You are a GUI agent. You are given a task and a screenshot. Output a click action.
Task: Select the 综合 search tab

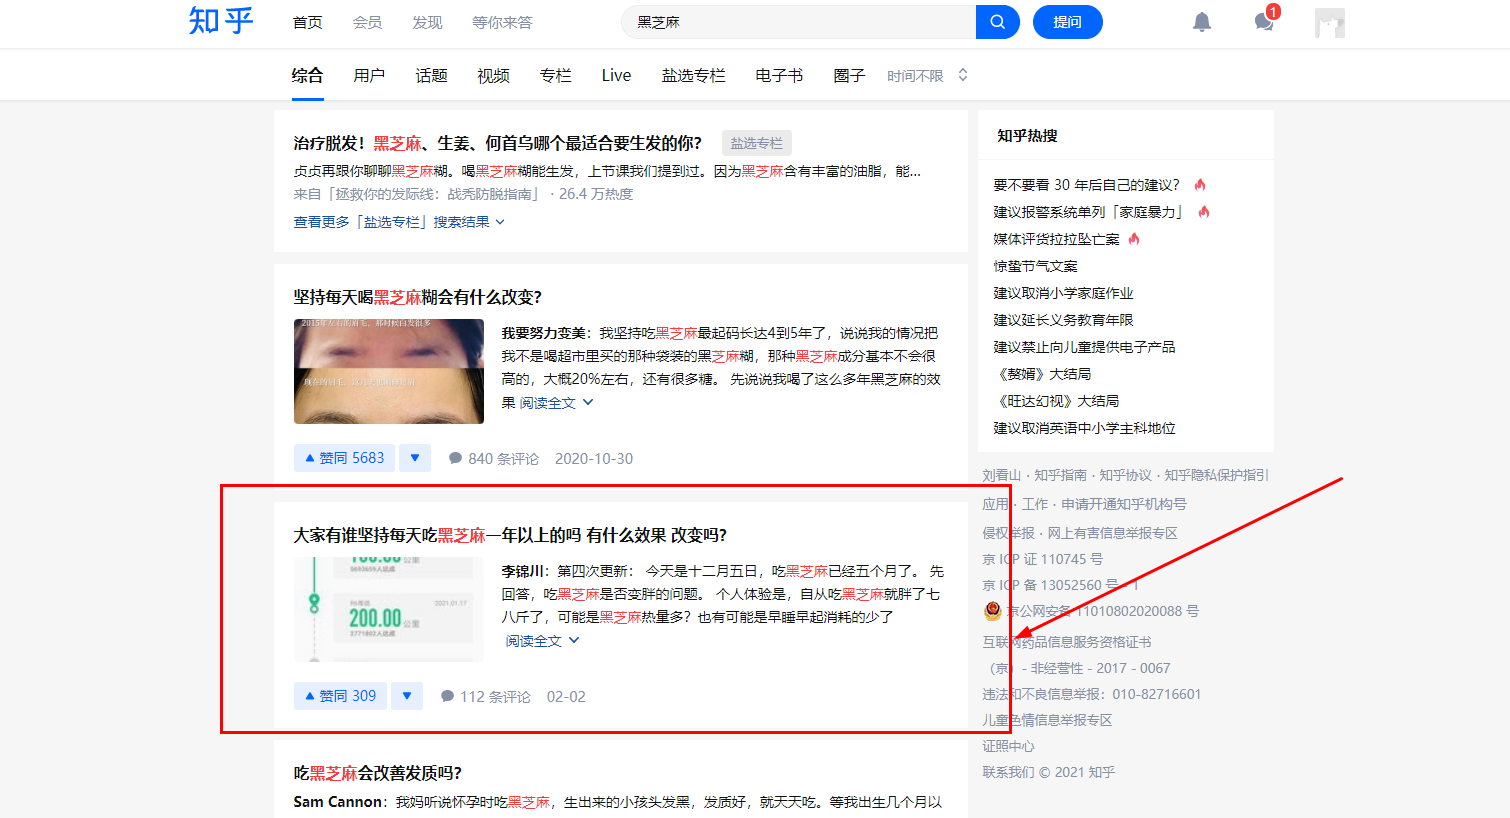tap(307, 75)
